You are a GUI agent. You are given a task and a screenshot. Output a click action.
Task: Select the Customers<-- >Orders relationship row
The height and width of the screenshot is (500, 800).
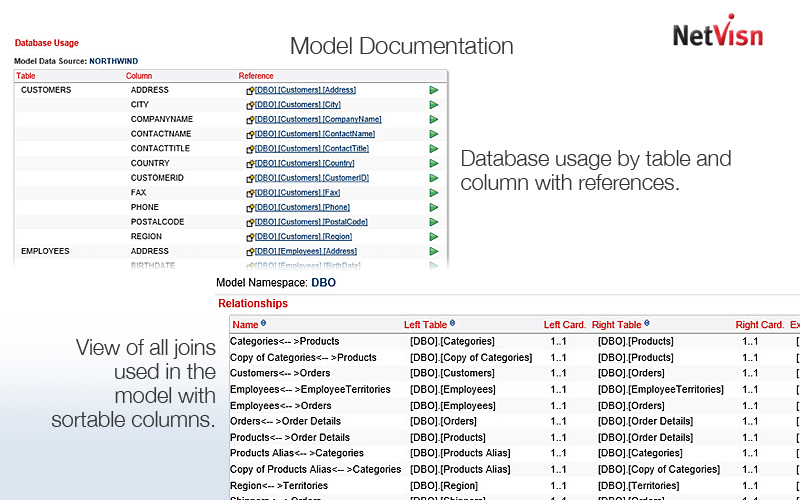[514, 373]
